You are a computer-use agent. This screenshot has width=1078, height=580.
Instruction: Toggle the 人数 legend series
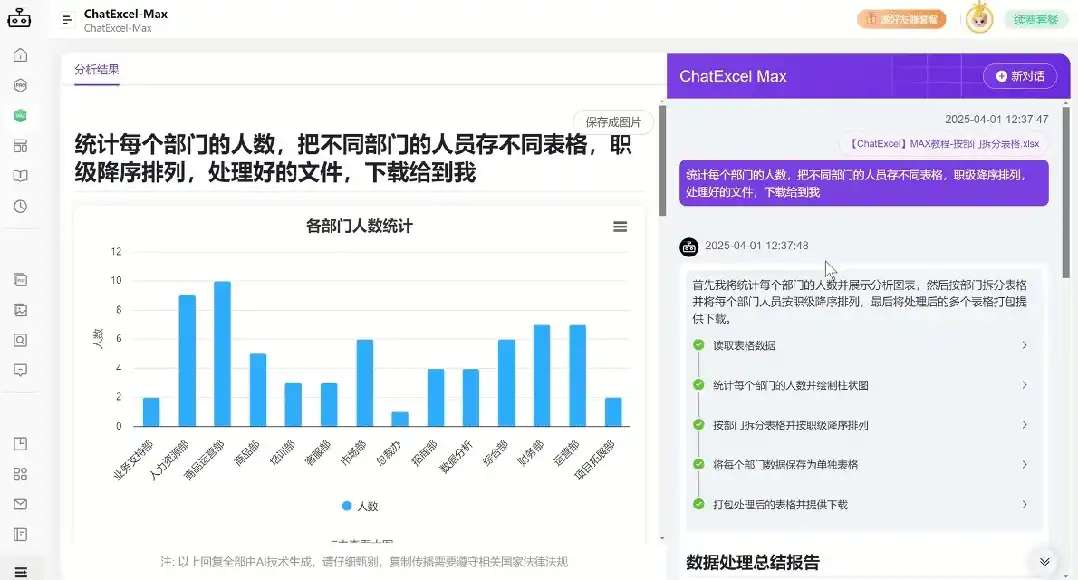coord(360,506)
